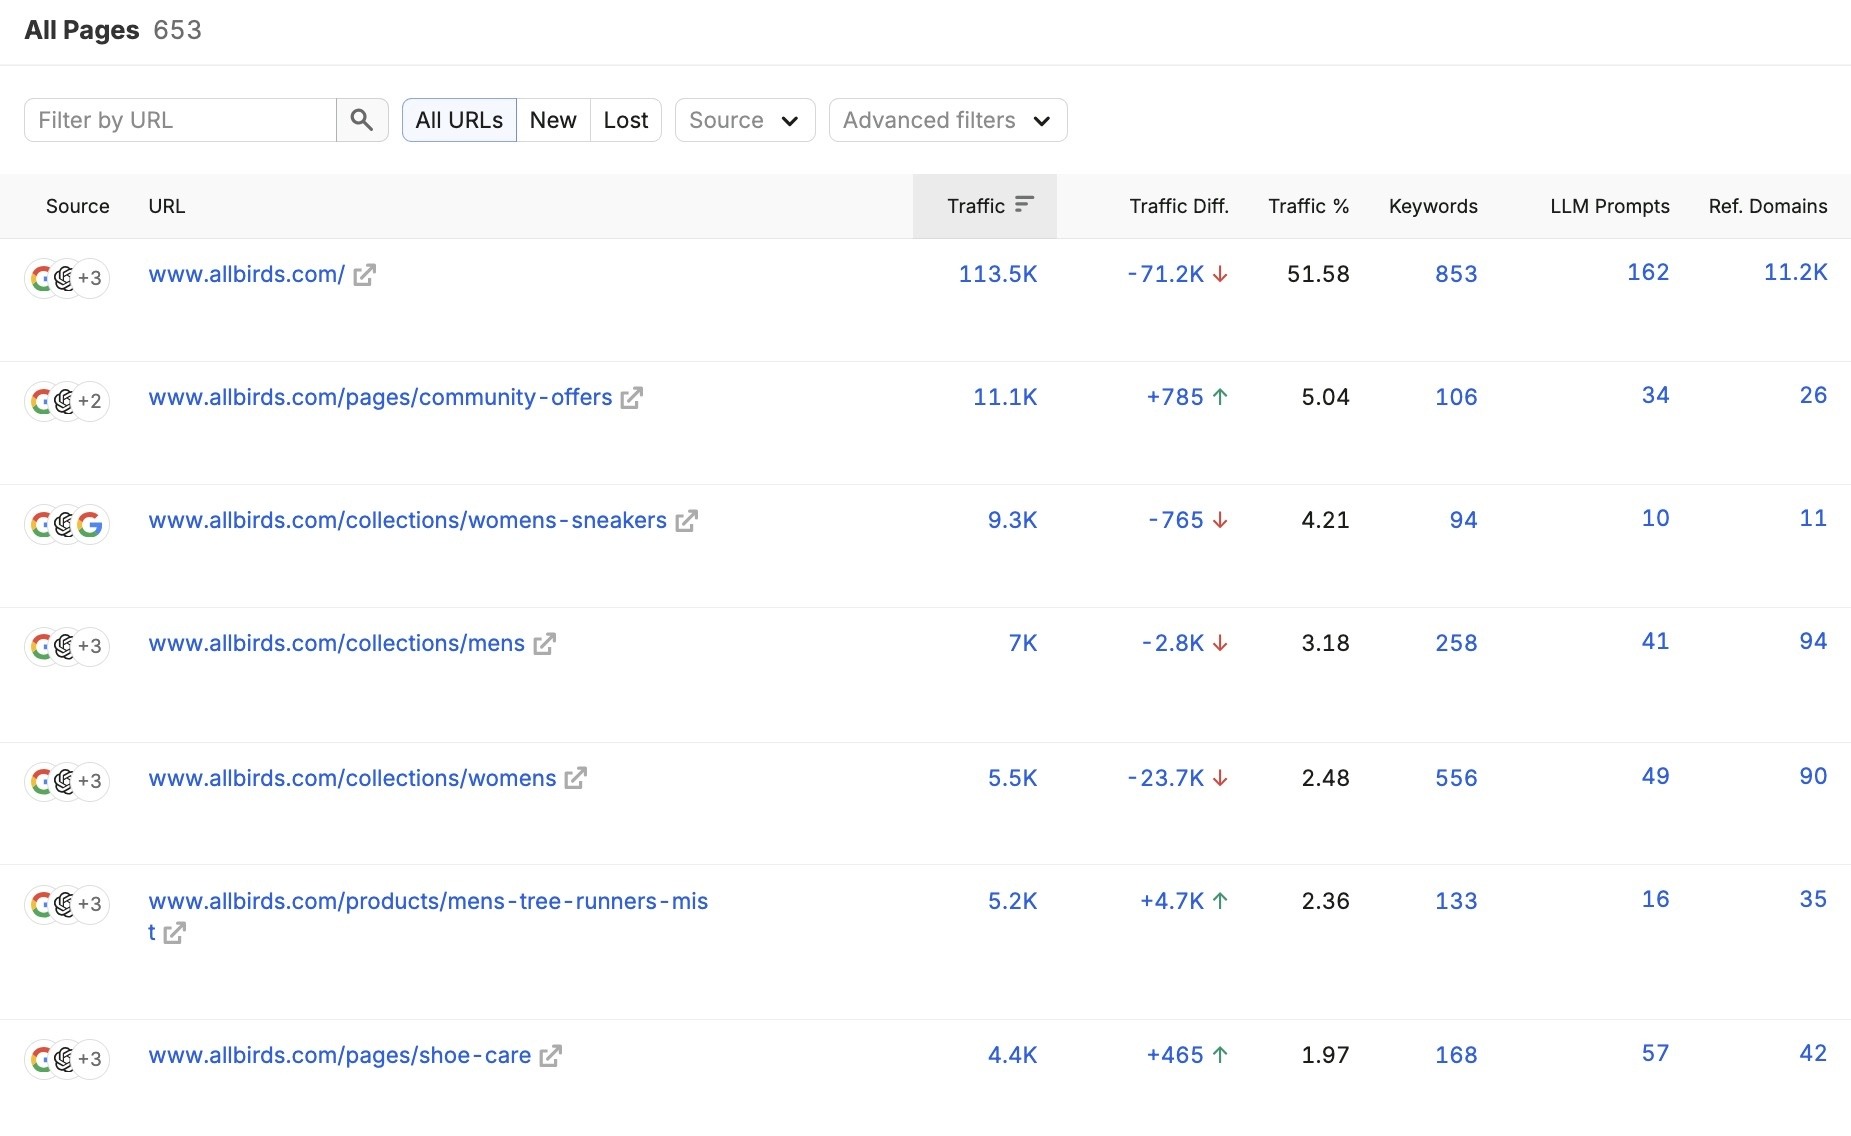Click the 94 referring domains value
Image resolution: width=1851 pixels, height=1136 pixels.
1813,641
